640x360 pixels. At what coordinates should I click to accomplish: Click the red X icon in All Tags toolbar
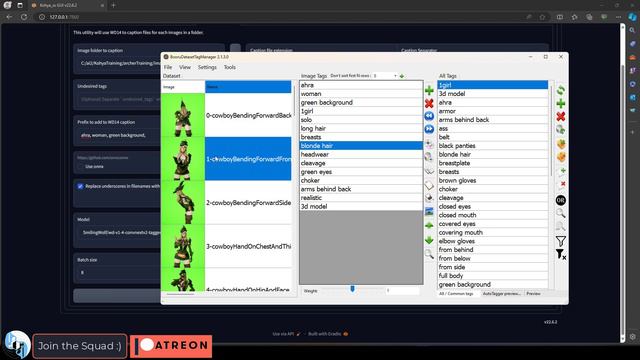click(561, 116)
